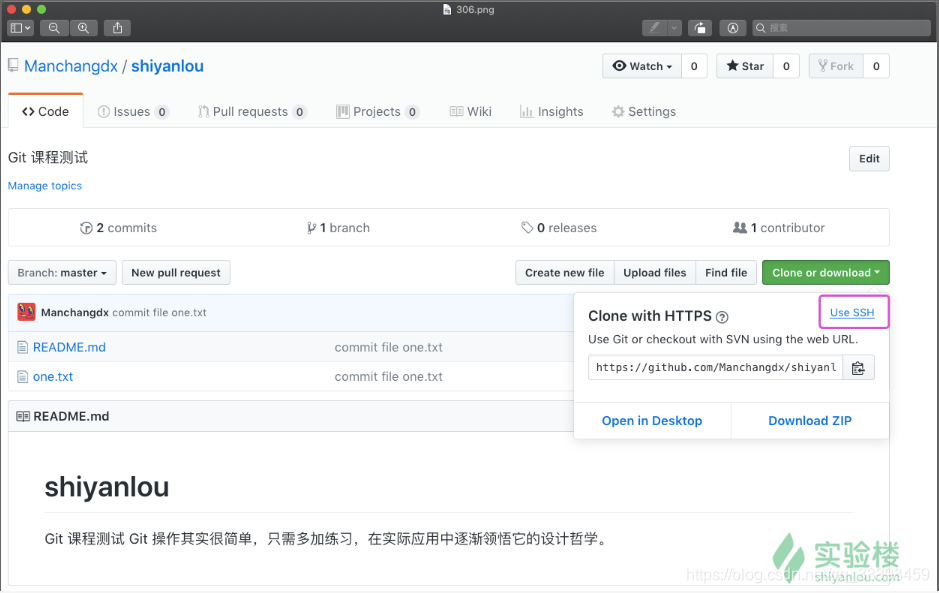Click the rotate icon in Preview toolbar

pyautogui.click(x=699, y=28)
